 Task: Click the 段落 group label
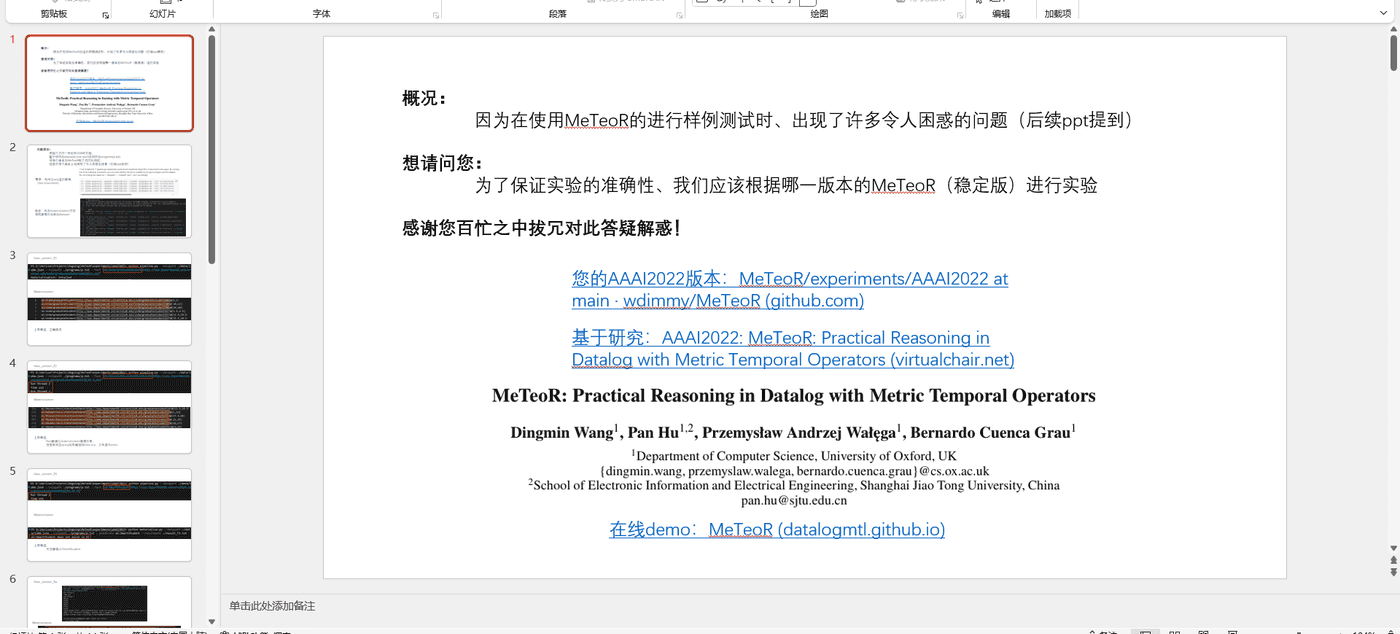558,14
